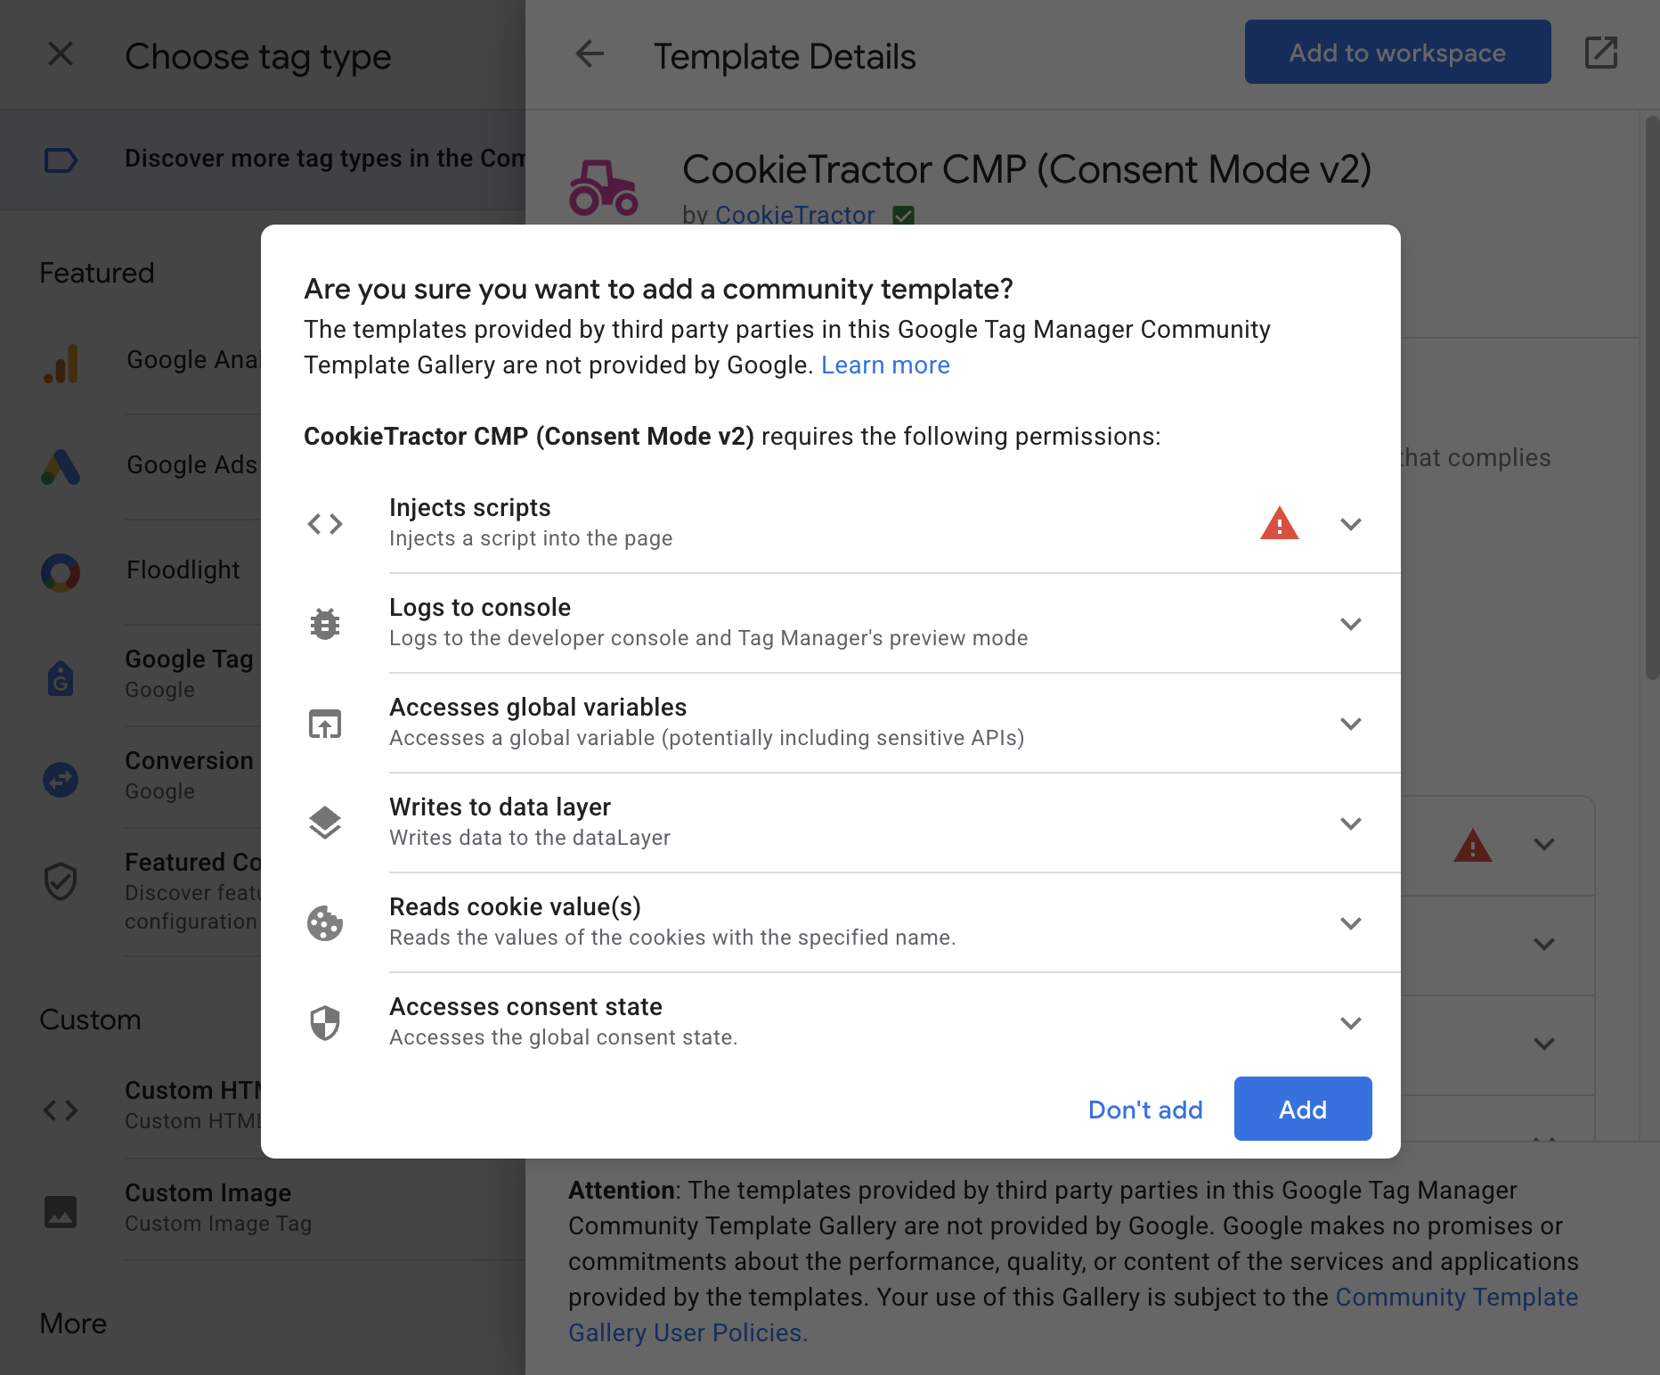The image size is (1660, 1375).
Task: Expand the Writes to data layer permission
Action: tap(1350, 823)
